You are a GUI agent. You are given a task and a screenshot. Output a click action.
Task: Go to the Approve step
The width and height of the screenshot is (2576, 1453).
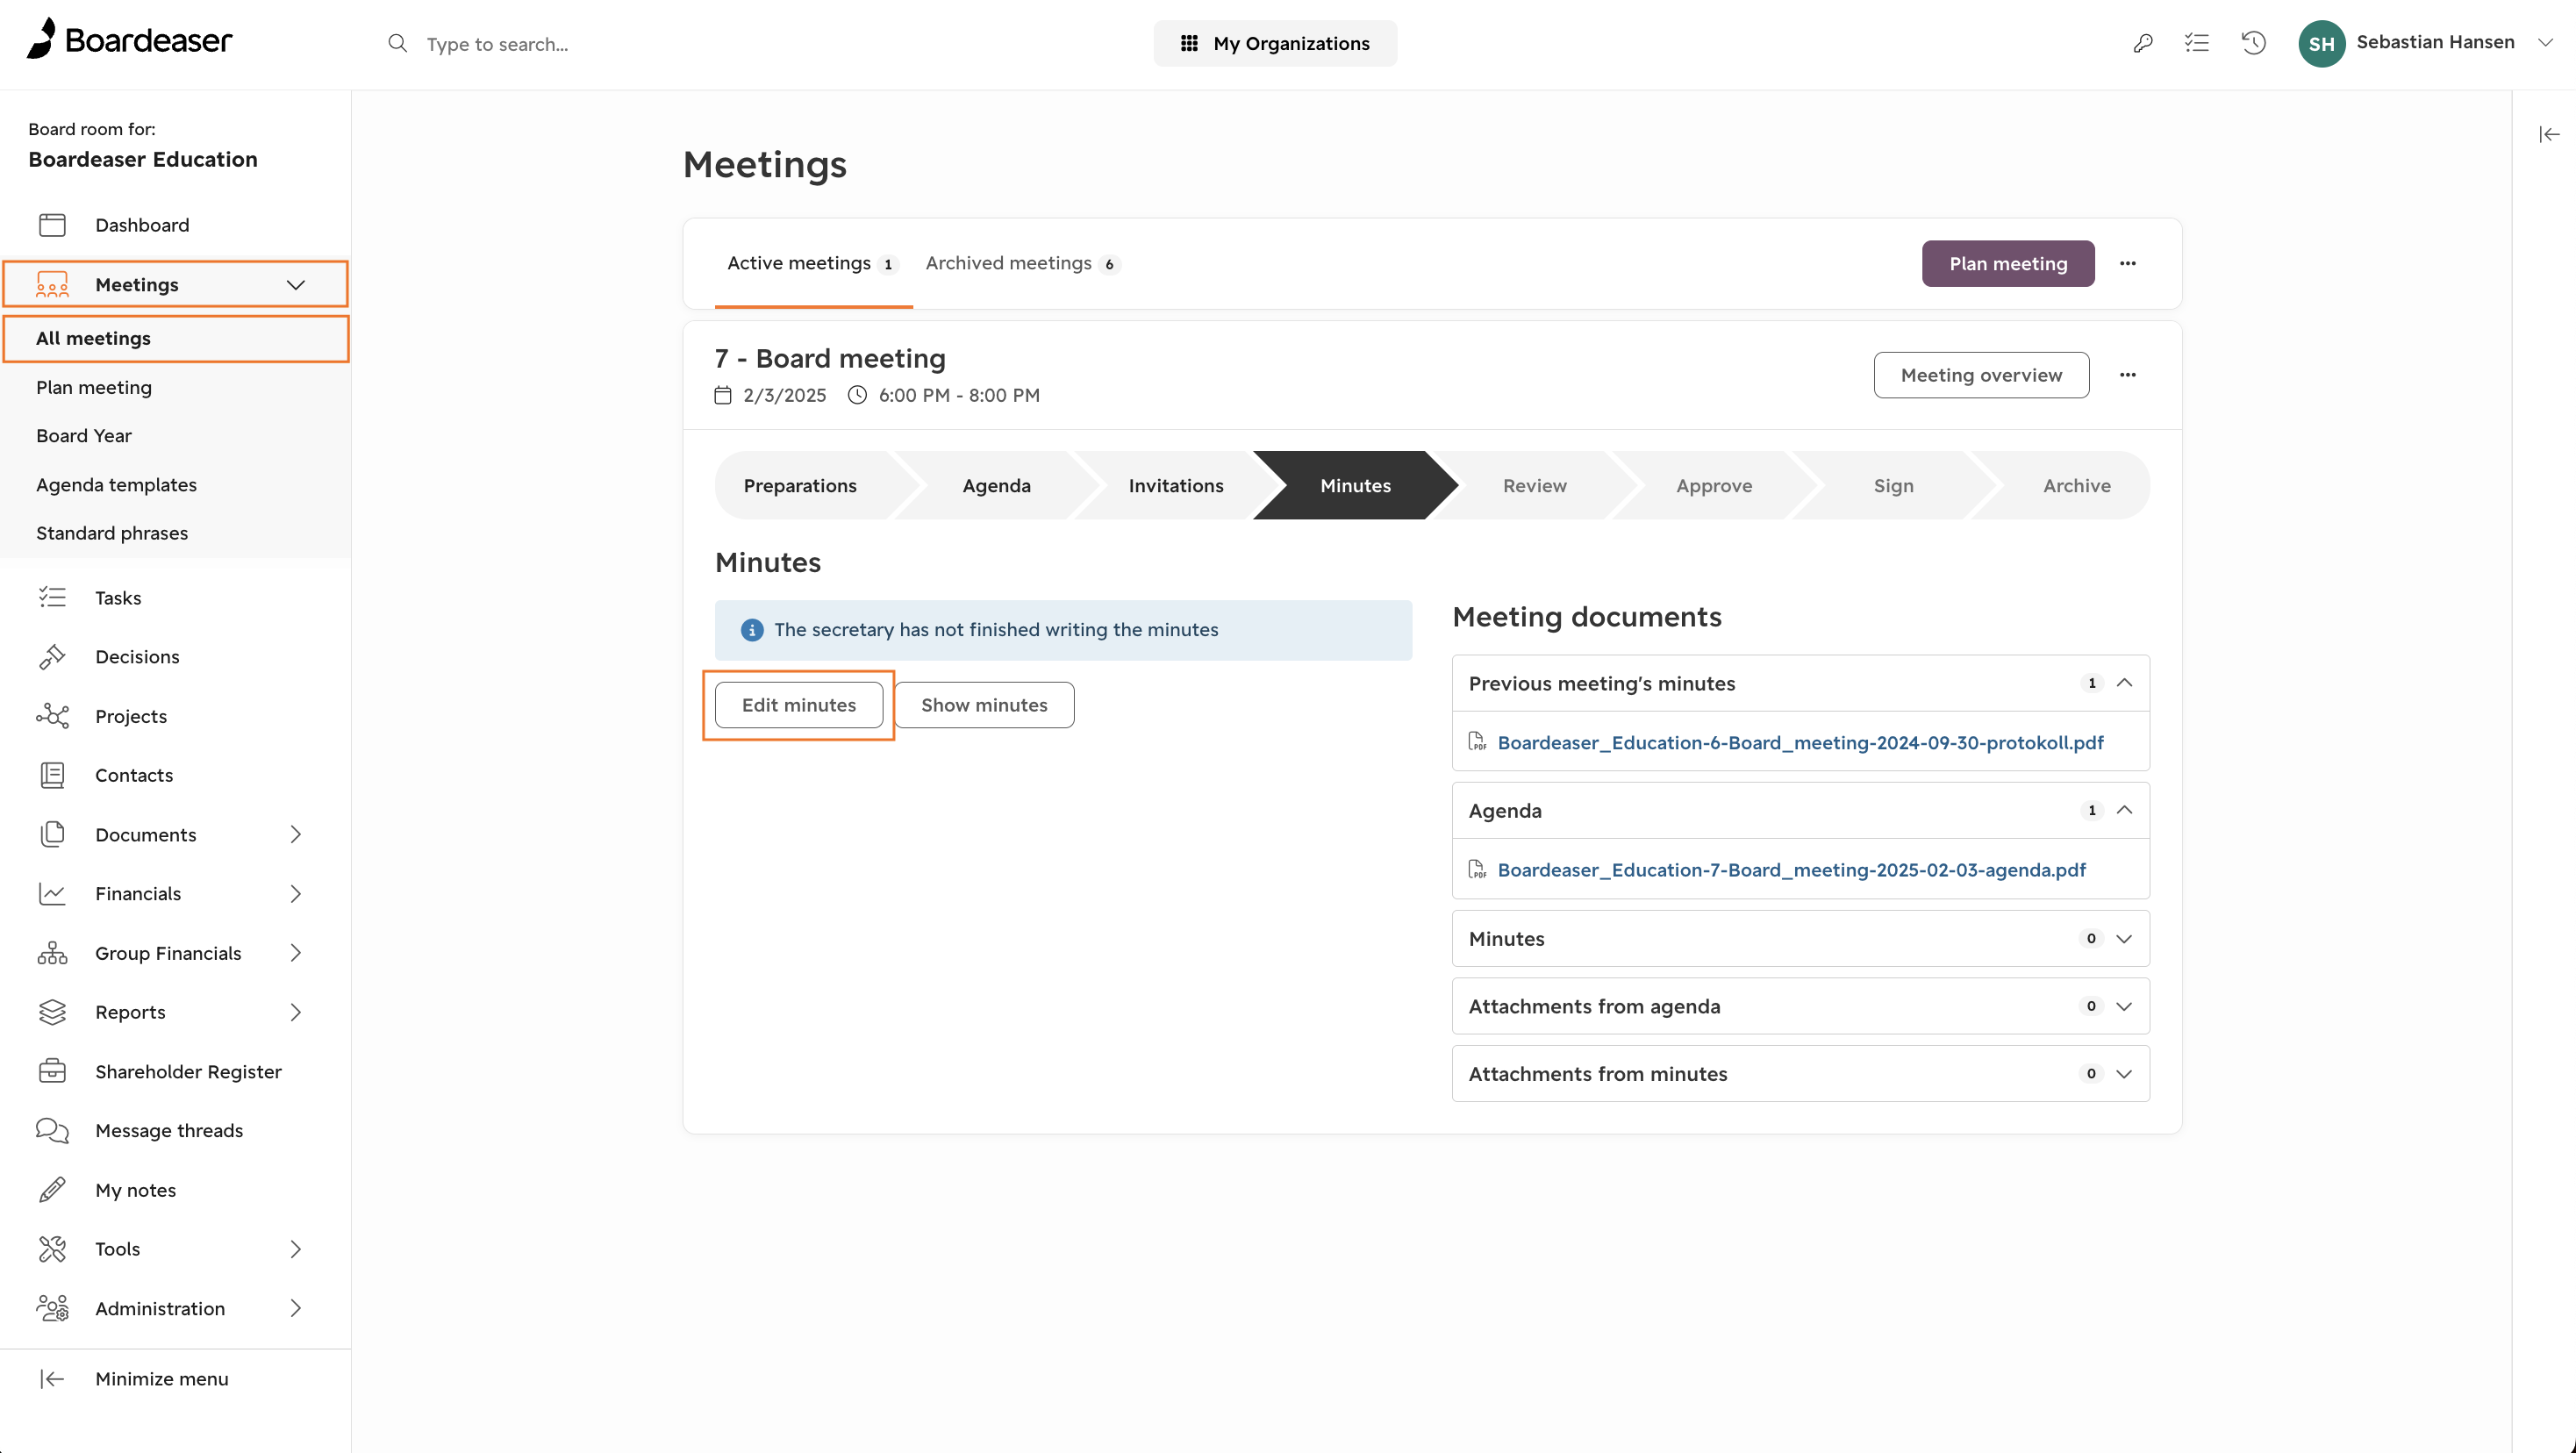1714,485
